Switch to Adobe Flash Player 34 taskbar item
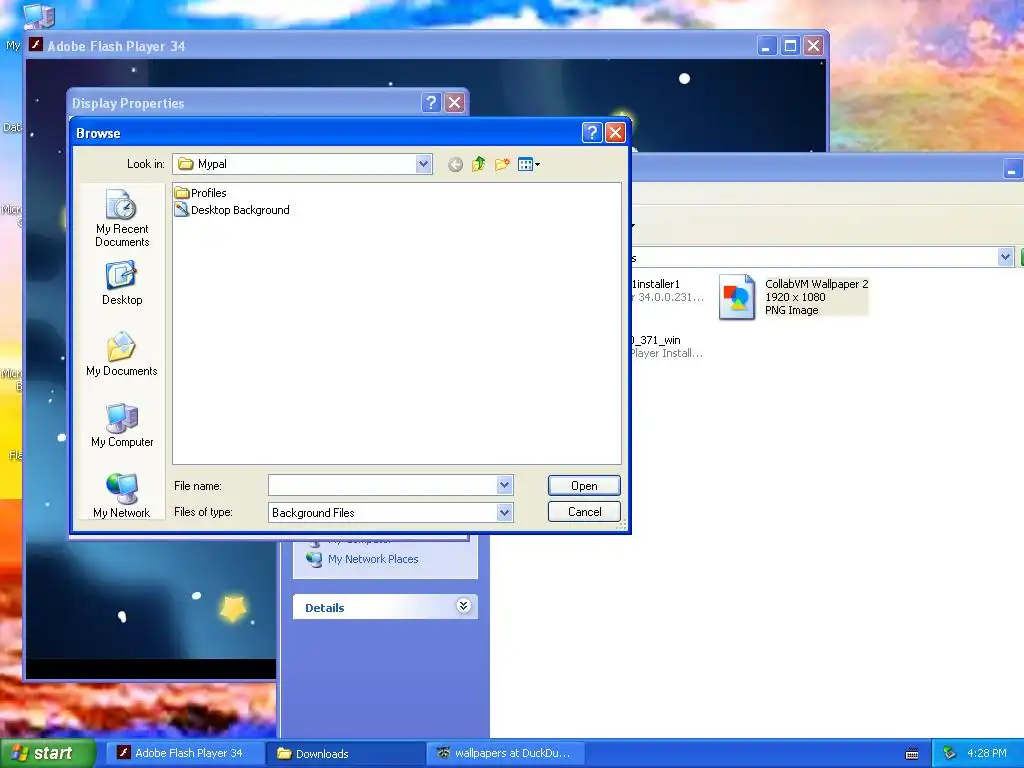 pyautogui.click(x=186, y=753)
